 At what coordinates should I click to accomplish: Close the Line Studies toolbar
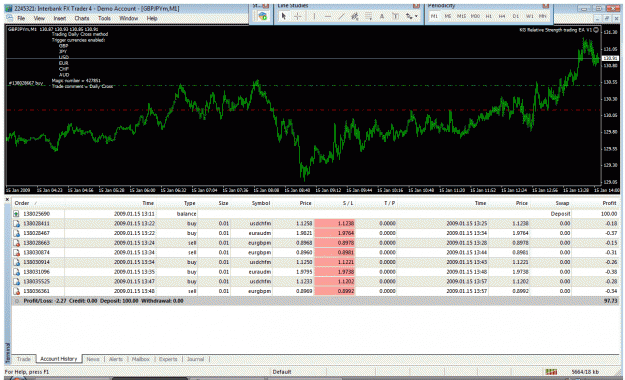click(416, 6)
